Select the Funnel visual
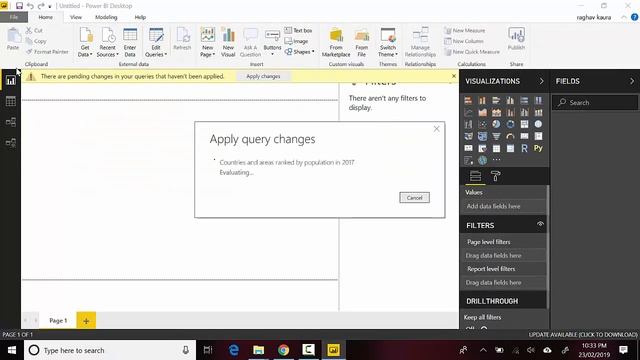This screenshot has height=360, width=640. [496, 136]
